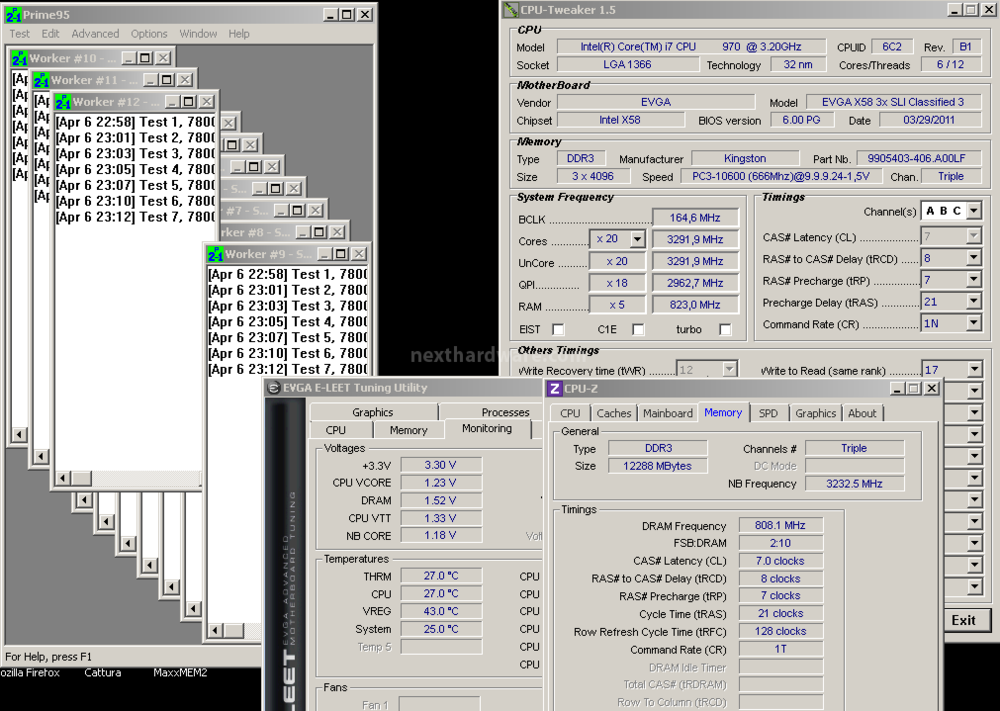Click the Worker #10 scroll-left arrow

point(18,434)
